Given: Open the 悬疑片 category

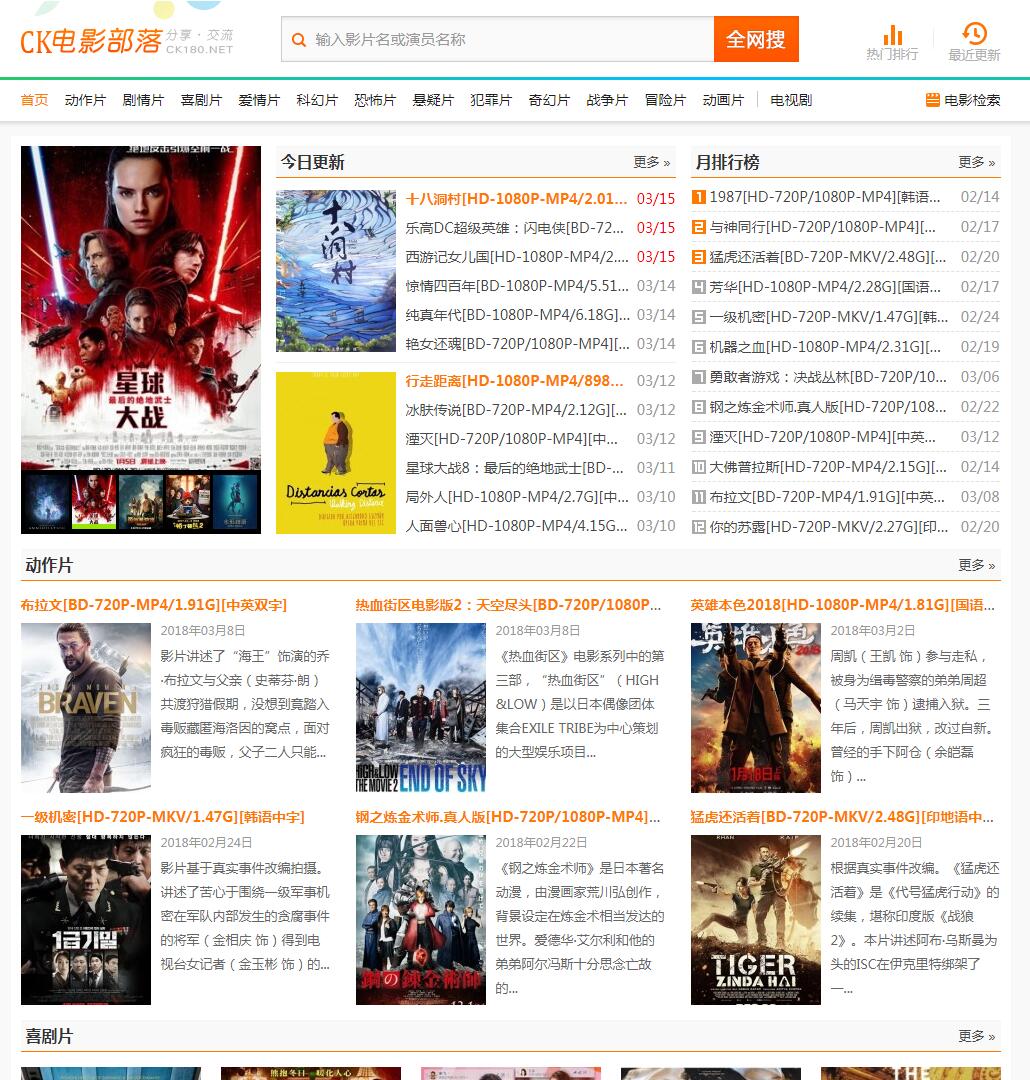Looking at the screenshot, I should [433, 100].
